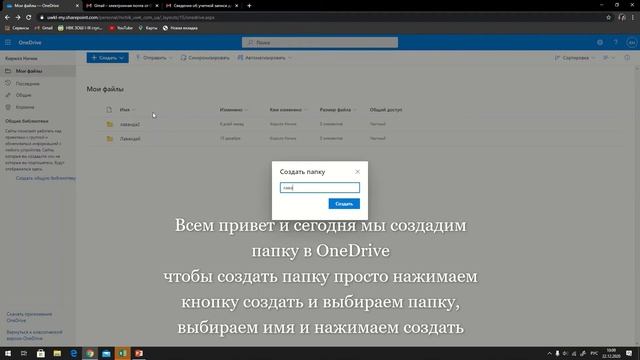Open OneDrive settings gear icon
Screen dimensions: 640x360
pos(600,42)
